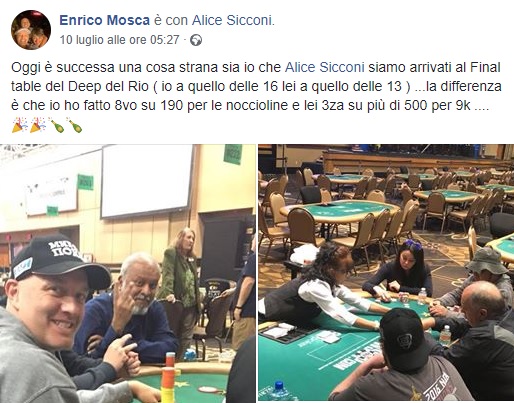Click the last champagne bottle emoji

(74, 125)
